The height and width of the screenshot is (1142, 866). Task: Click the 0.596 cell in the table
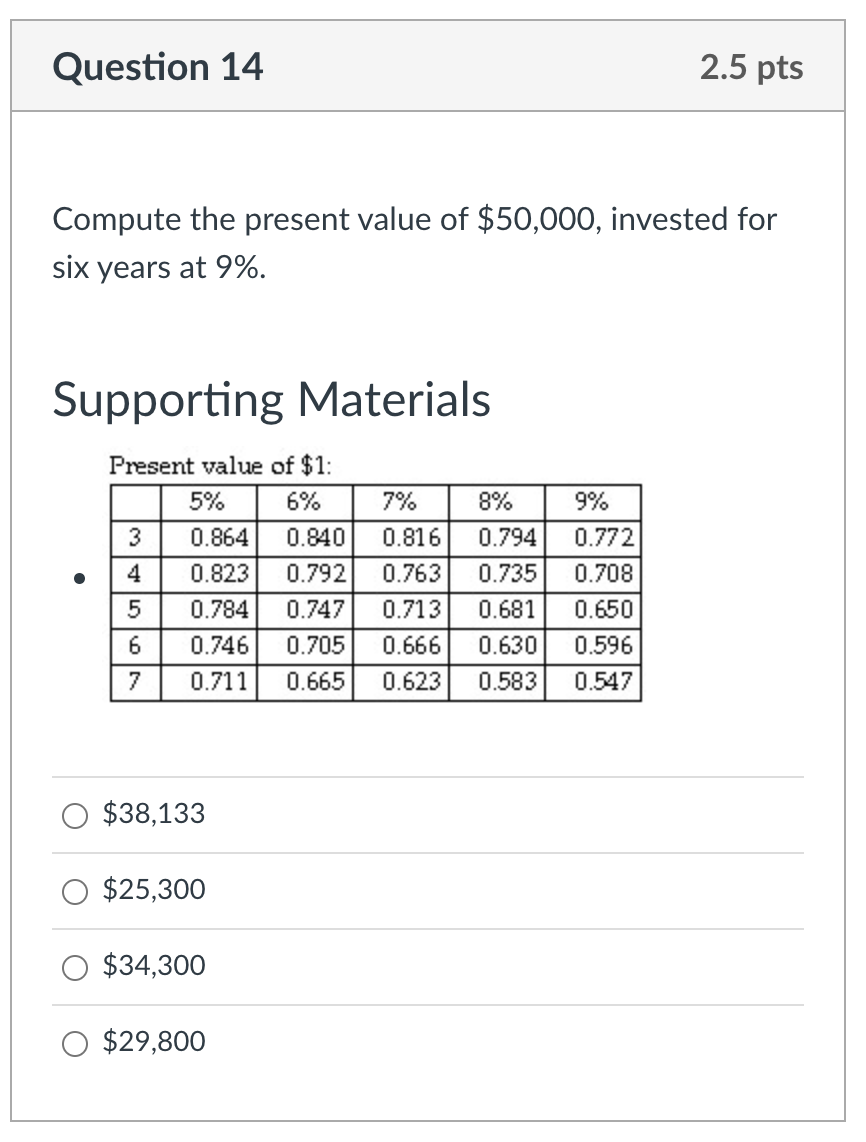coord(603,646)
